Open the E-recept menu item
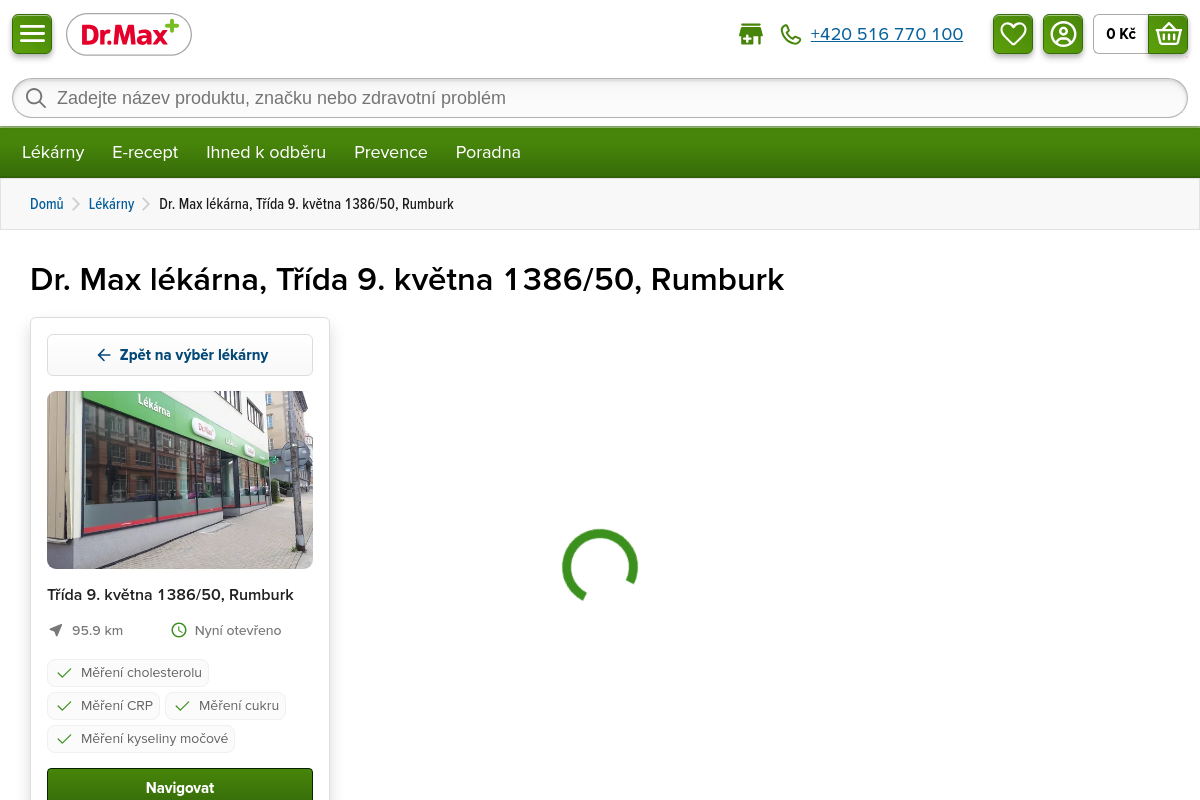Screen dimensions: 1200x800 point(145,152)
